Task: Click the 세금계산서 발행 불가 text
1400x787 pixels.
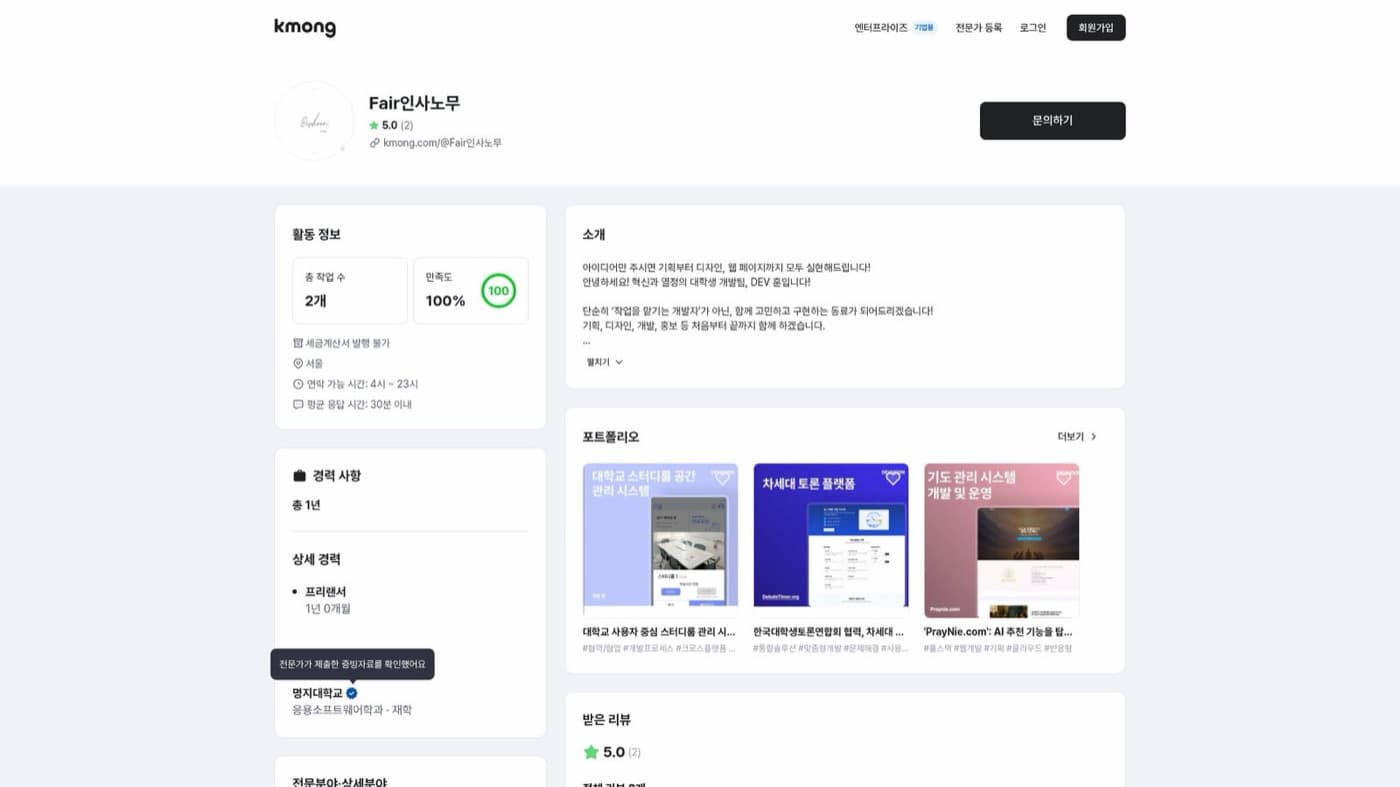Action: (348, 343)
